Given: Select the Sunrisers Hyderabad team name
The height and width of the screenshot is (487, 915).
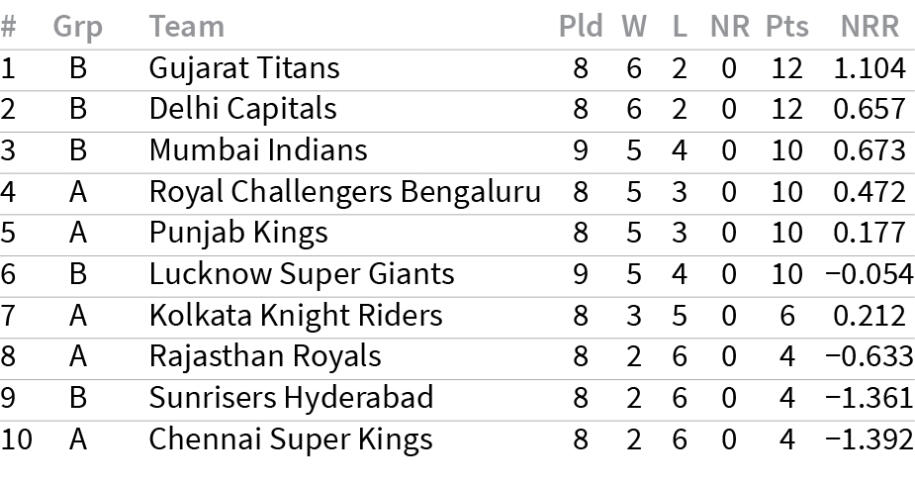Looking at the screenshot, I should pyautogui.click(x=291, y=400).
